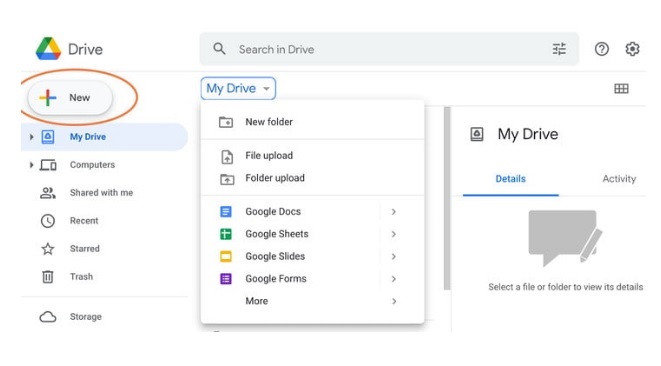
Task: Choose Folder upload from menu
Action: (312, 178)
